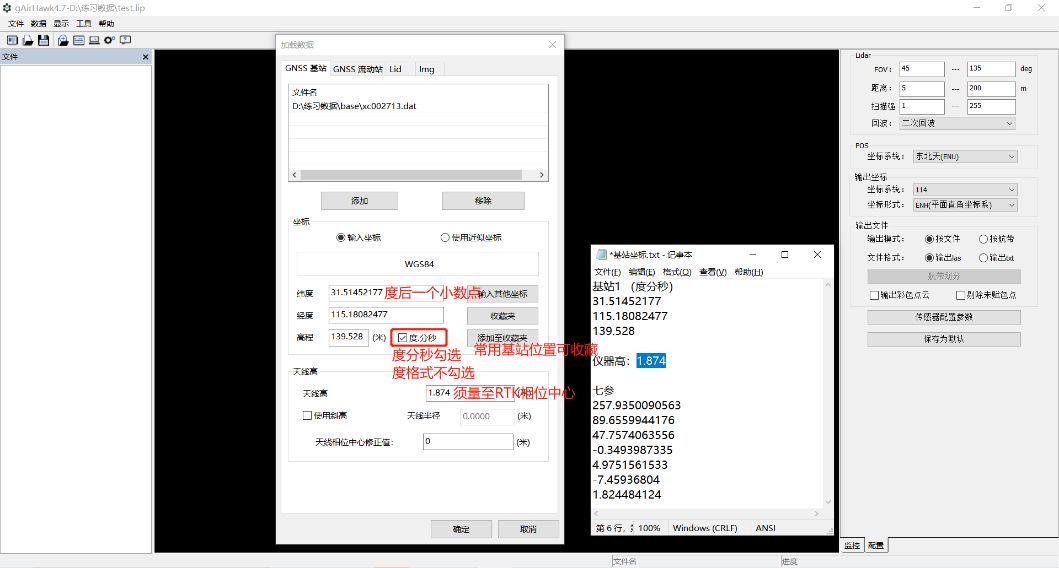Click the 经度 longitude input field

(386, 315)
